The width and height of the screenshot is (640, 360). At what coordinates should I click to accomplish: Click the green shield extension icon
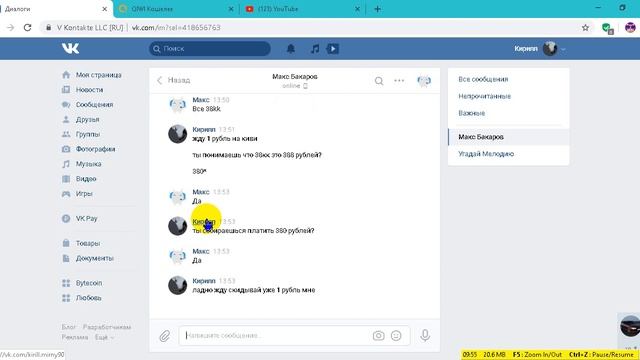point(607,28)
